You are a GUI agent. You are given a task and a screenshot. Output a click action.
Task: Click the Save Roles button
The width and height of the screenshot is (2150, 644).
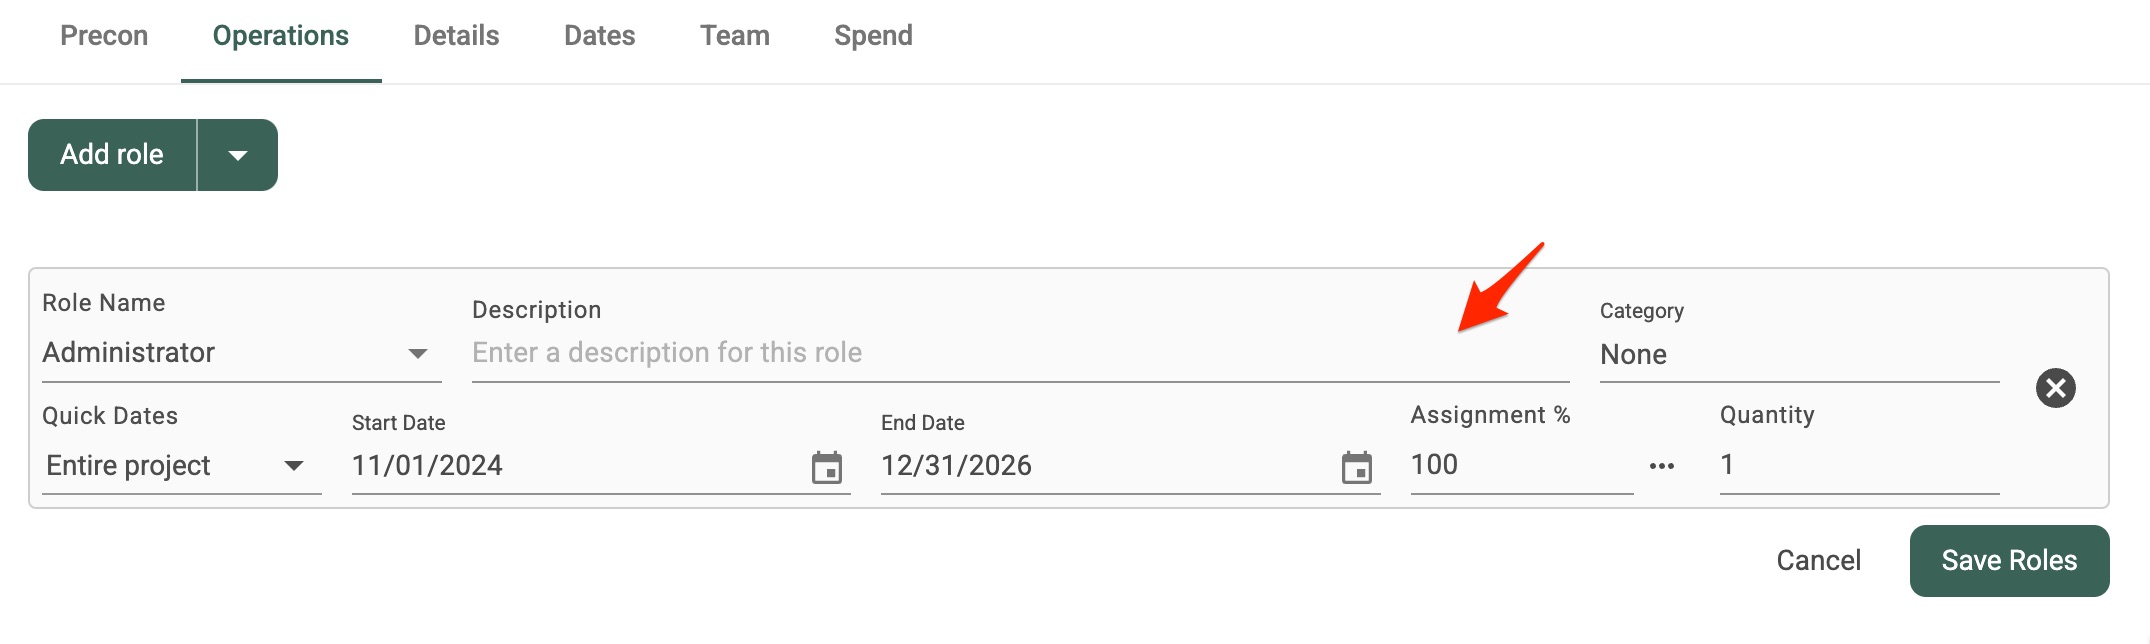pyautogui.click(x=2009, y=561)
